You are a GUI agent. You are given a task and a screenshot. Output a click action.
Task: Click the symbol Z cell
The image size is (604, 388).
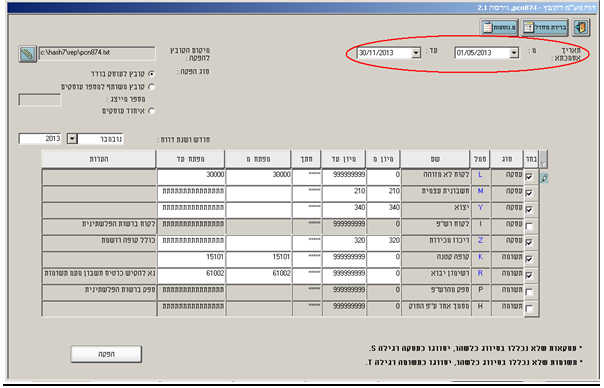480,242
